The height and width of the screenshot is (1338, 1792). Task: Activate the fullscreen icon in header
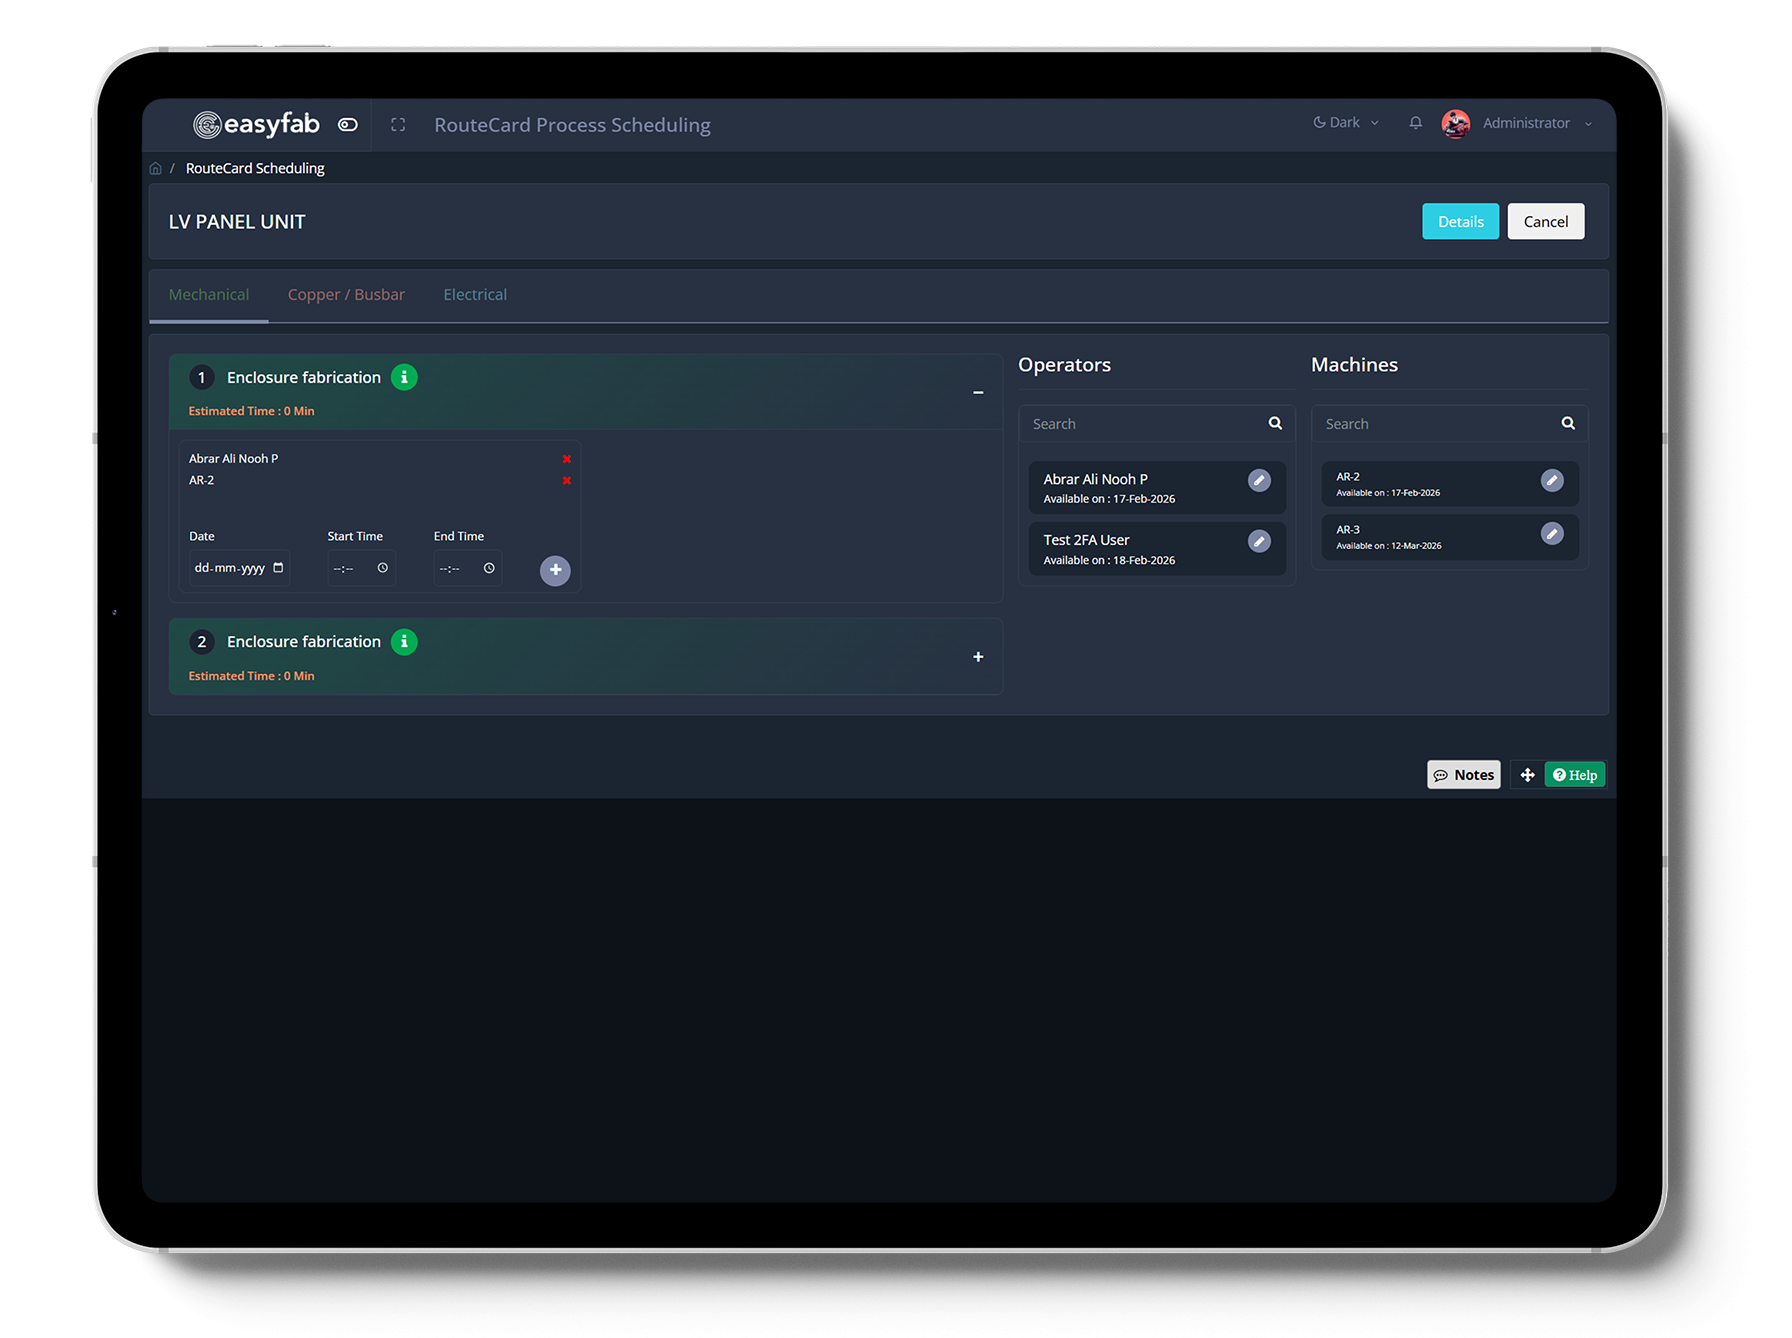[x=398, y=125]
